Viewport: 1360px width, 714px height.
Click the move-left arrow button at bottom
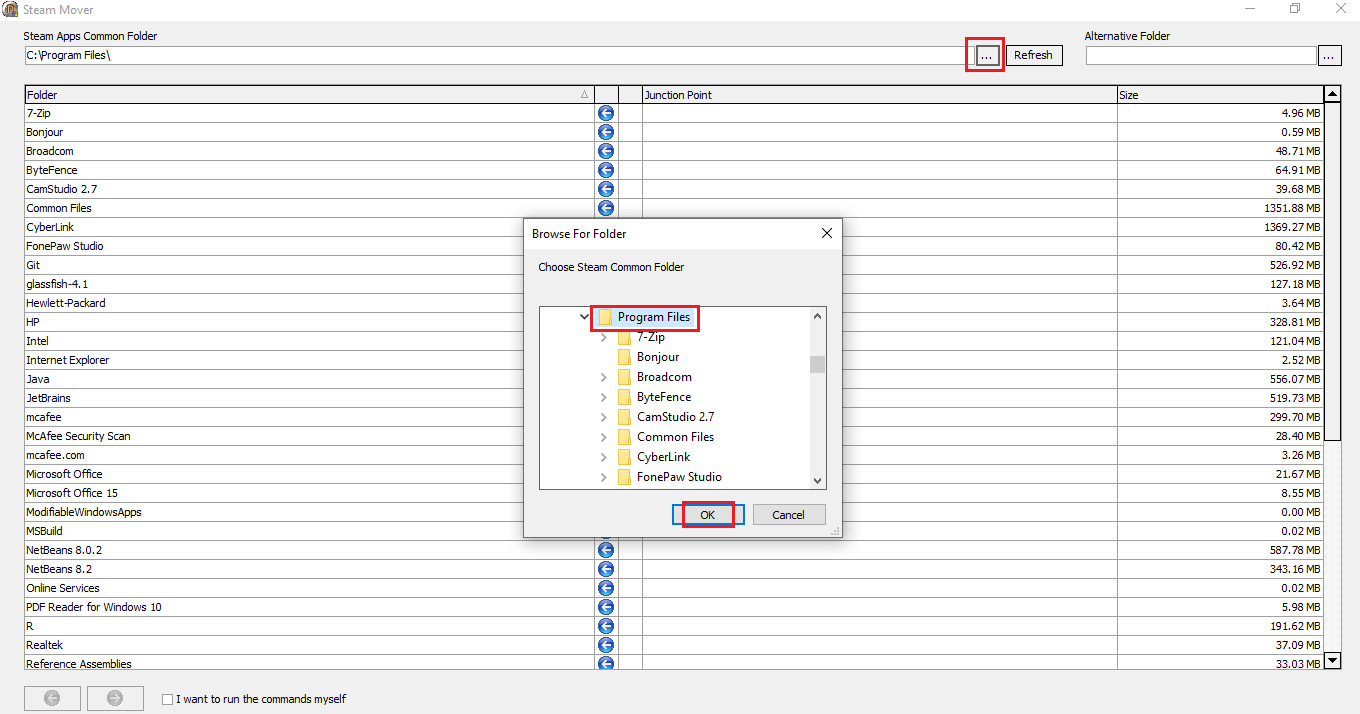[x=52, y=698]
